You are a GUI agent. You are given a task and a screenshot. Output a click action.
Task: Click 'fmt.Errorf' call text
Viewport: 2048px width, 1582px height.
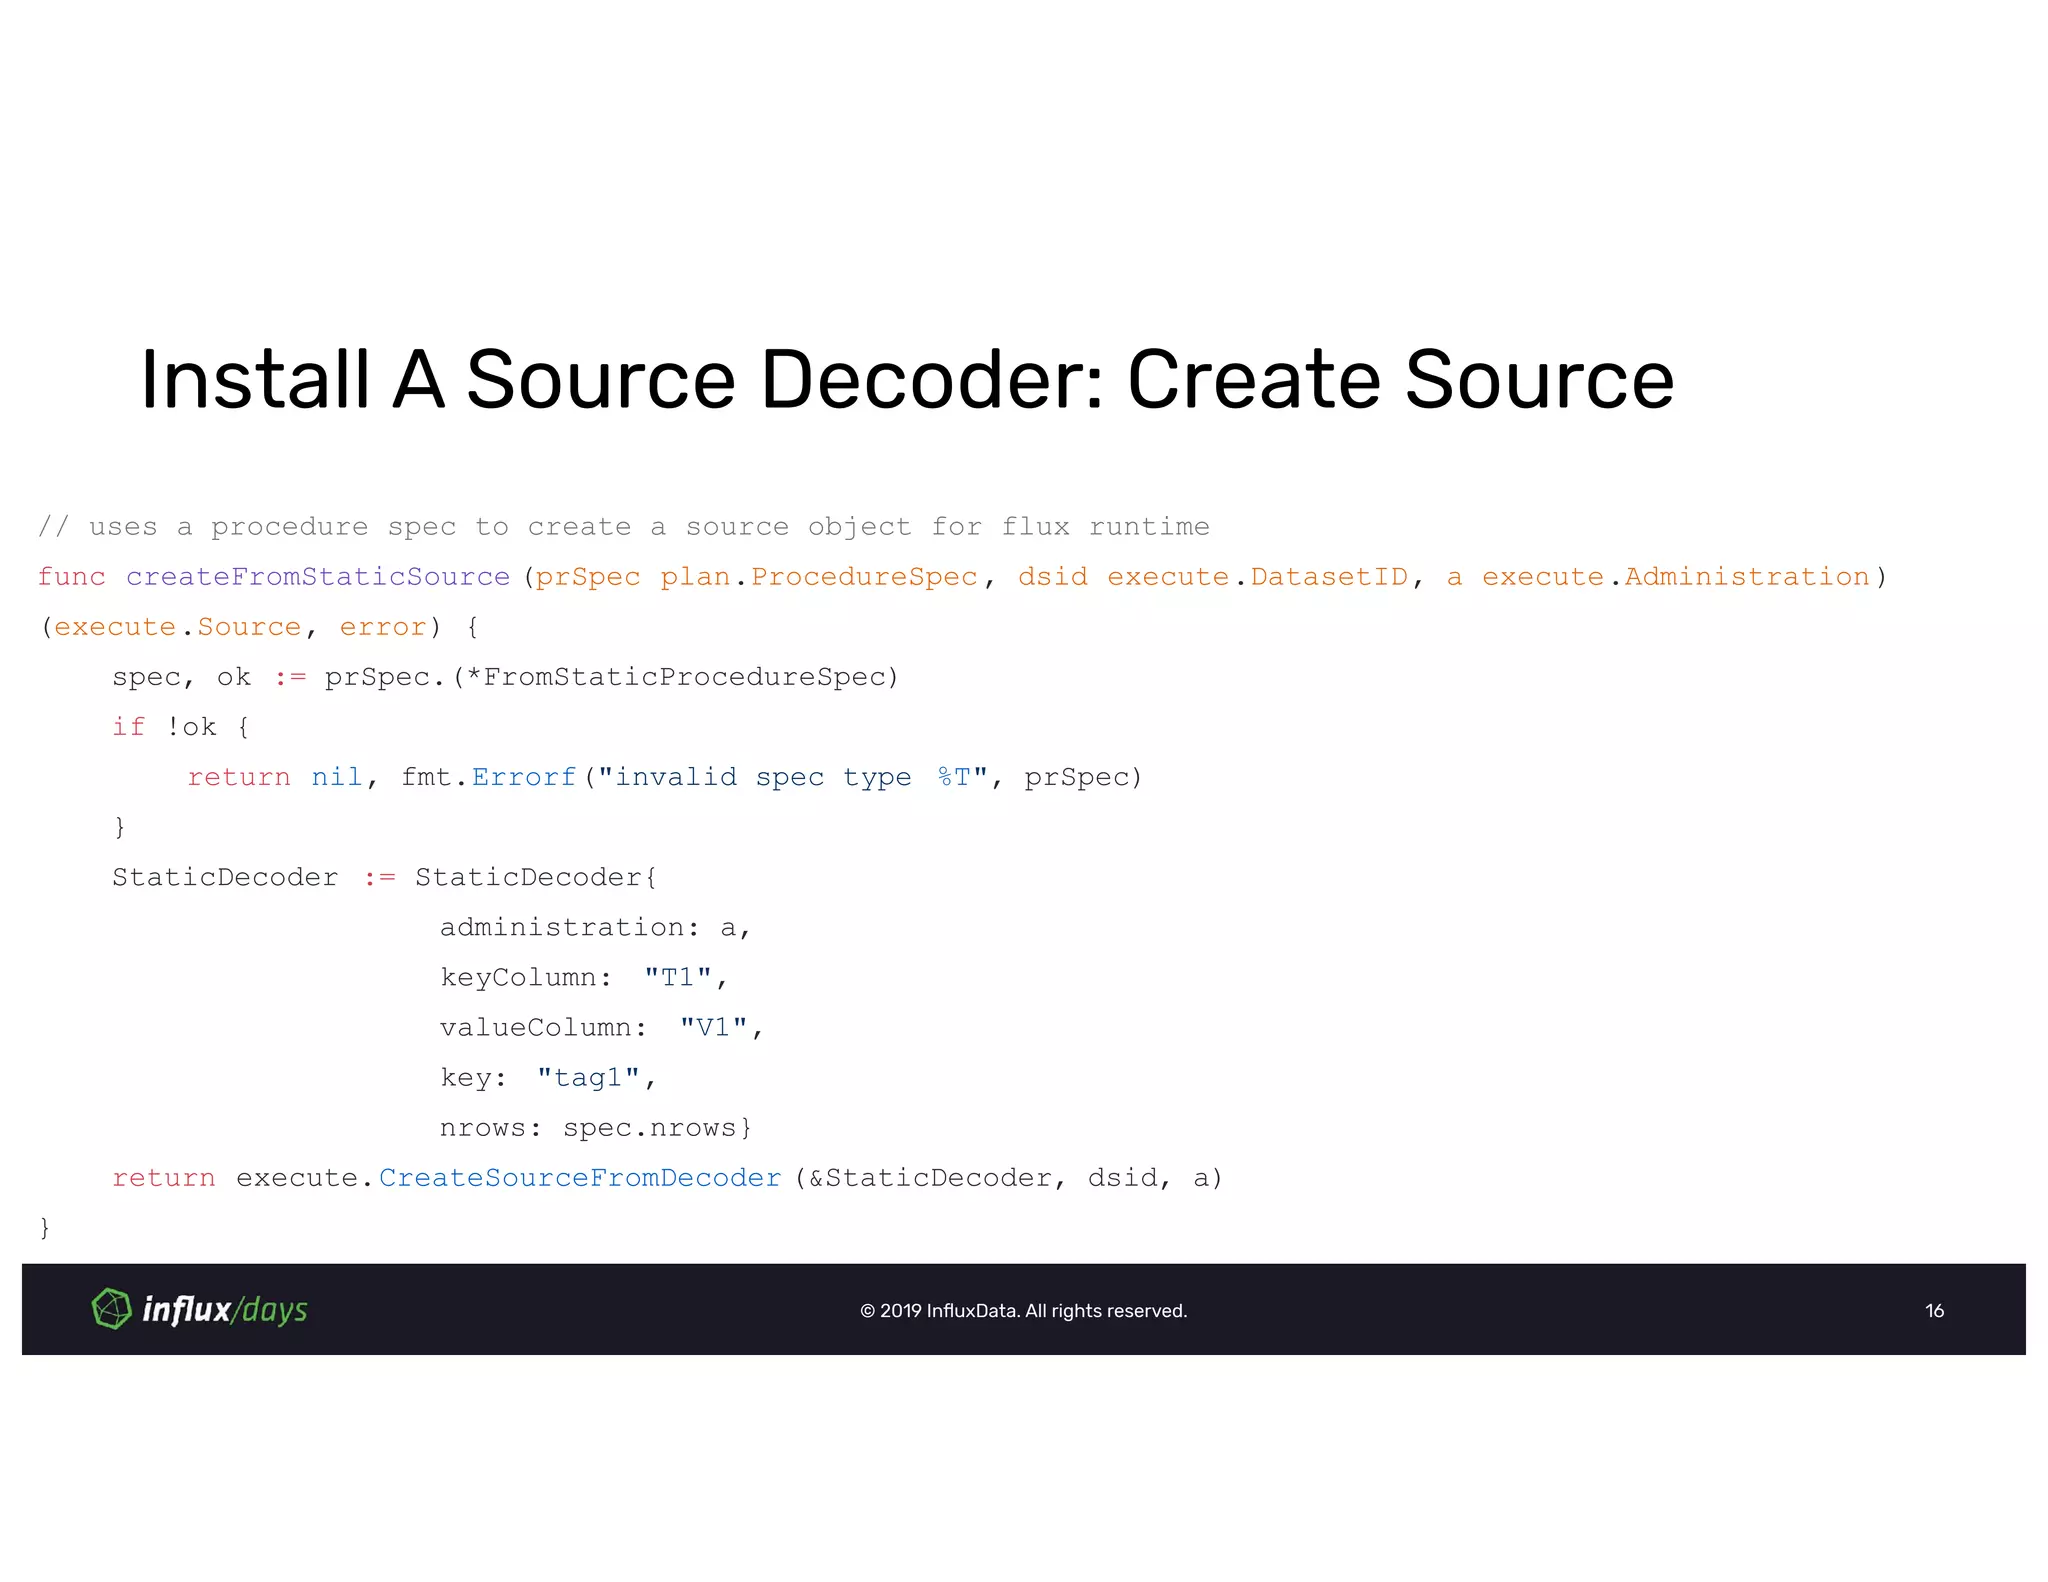click(x=489, y=777)
